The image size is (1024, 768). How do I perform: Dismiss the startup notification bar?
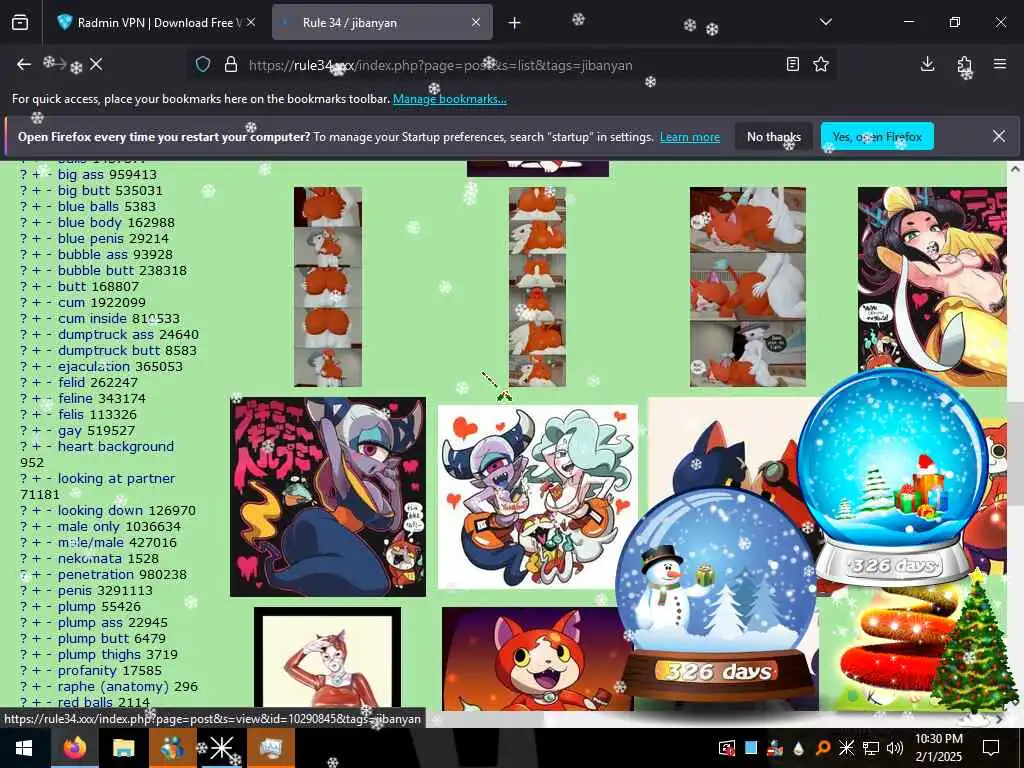click(x=999, y=136)
